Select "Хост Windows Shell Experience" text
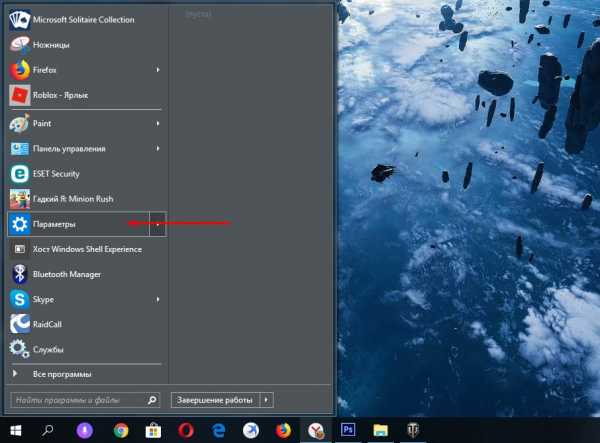600x443 pixels. (x=87, y=249)
